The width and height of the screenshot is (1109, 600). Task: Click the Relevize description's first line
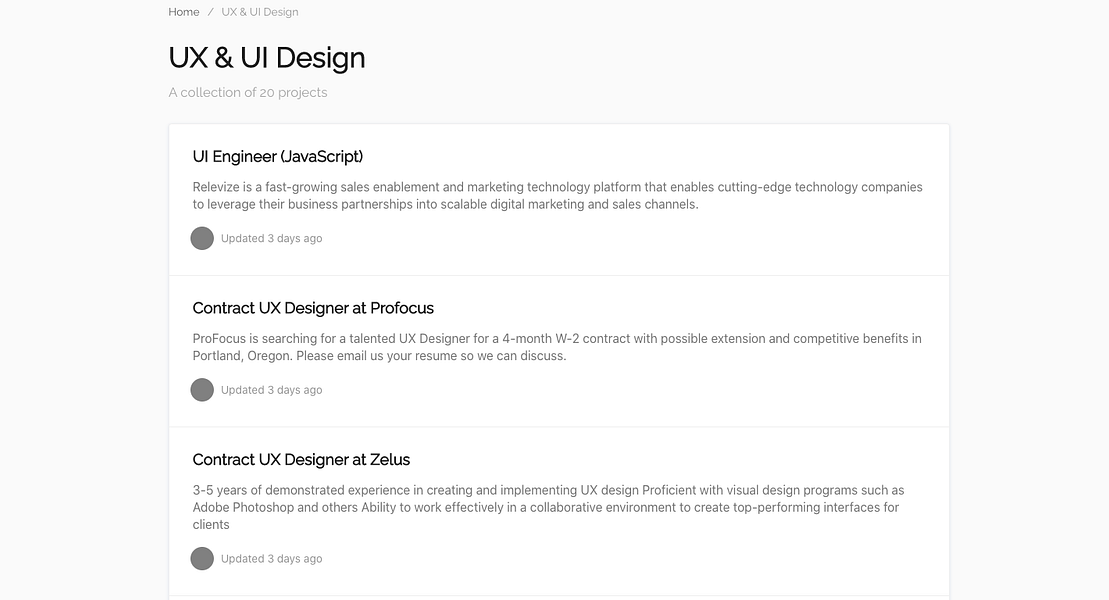557,187
